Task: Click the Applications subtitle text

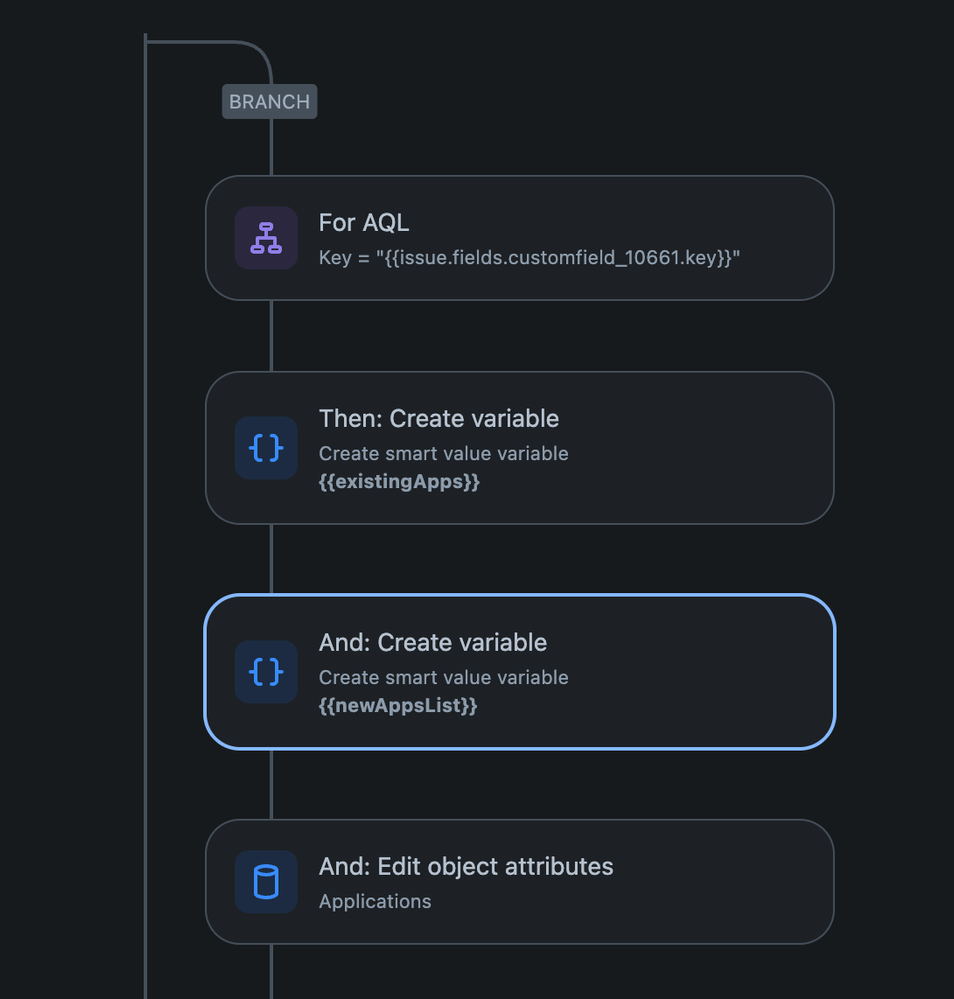Action: (x=375, y=901)
